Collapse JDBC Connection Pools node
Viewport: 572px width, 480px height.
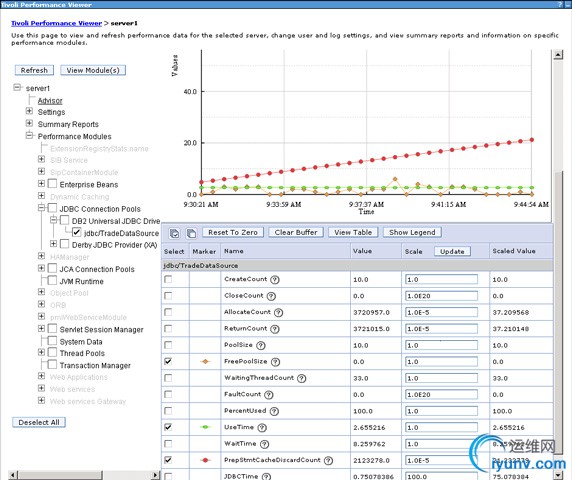(x=41, y=208)
